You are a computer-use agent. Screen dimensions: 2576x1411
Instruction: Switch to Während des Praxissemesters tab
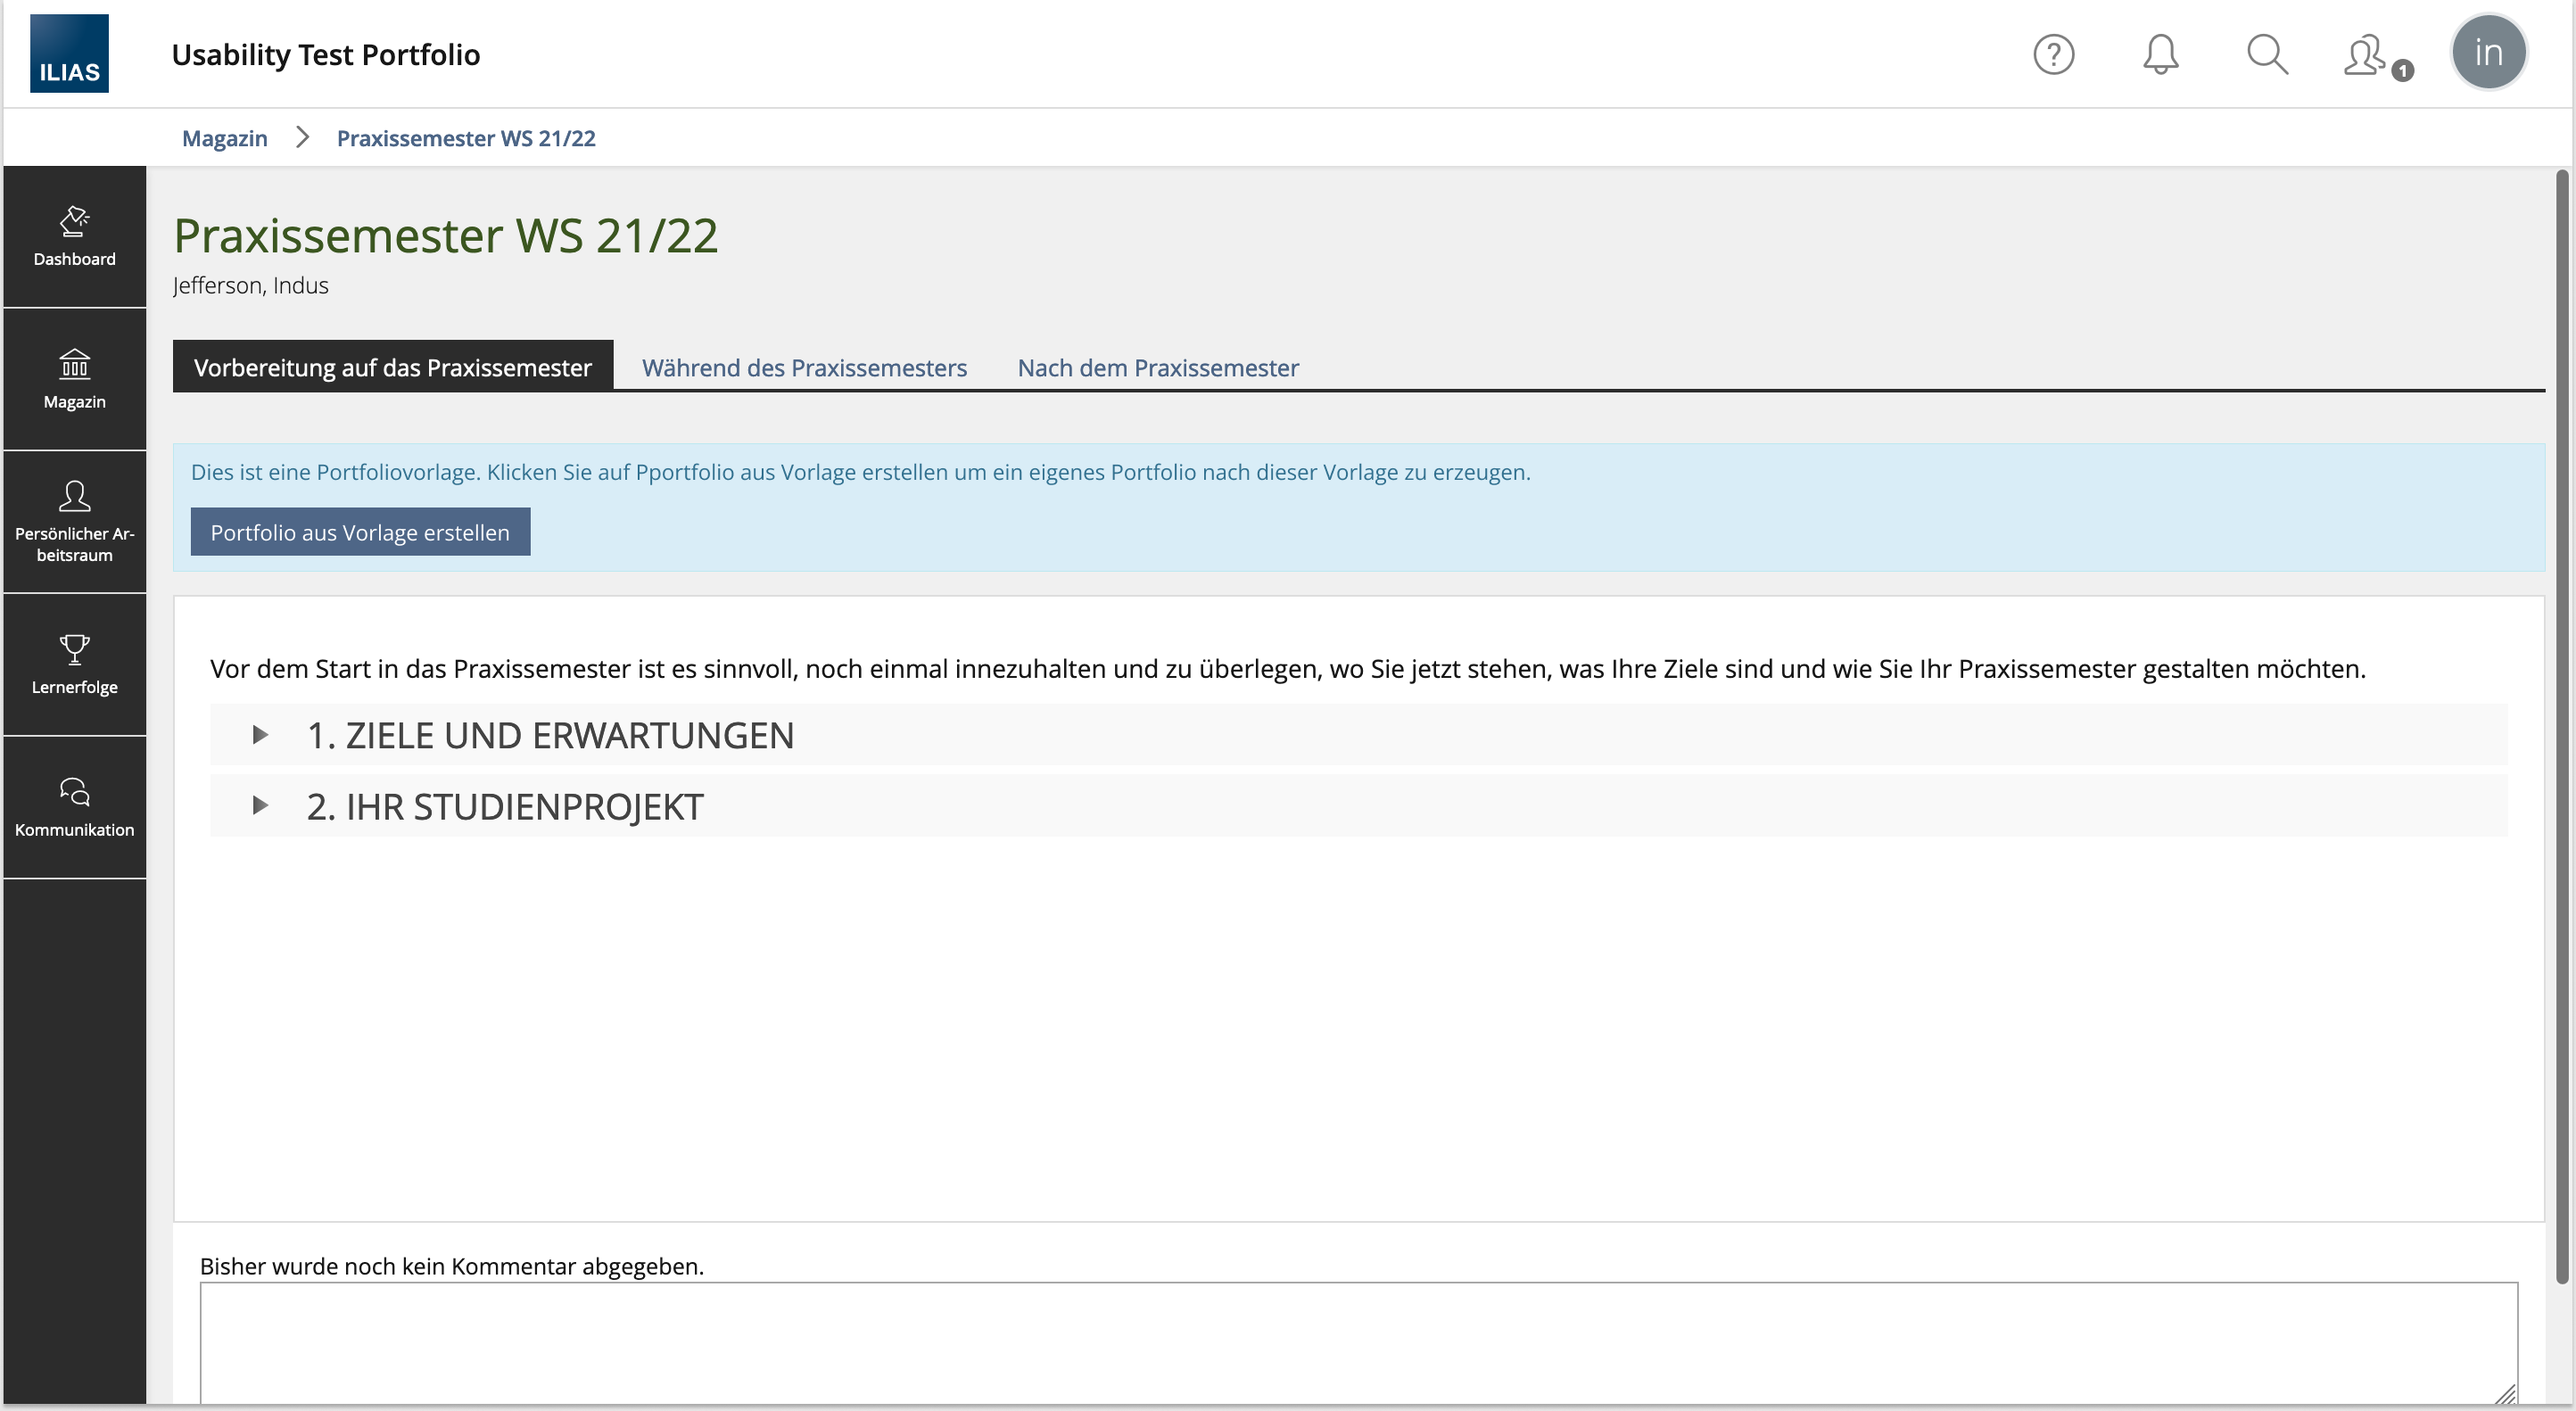point(803,368)
